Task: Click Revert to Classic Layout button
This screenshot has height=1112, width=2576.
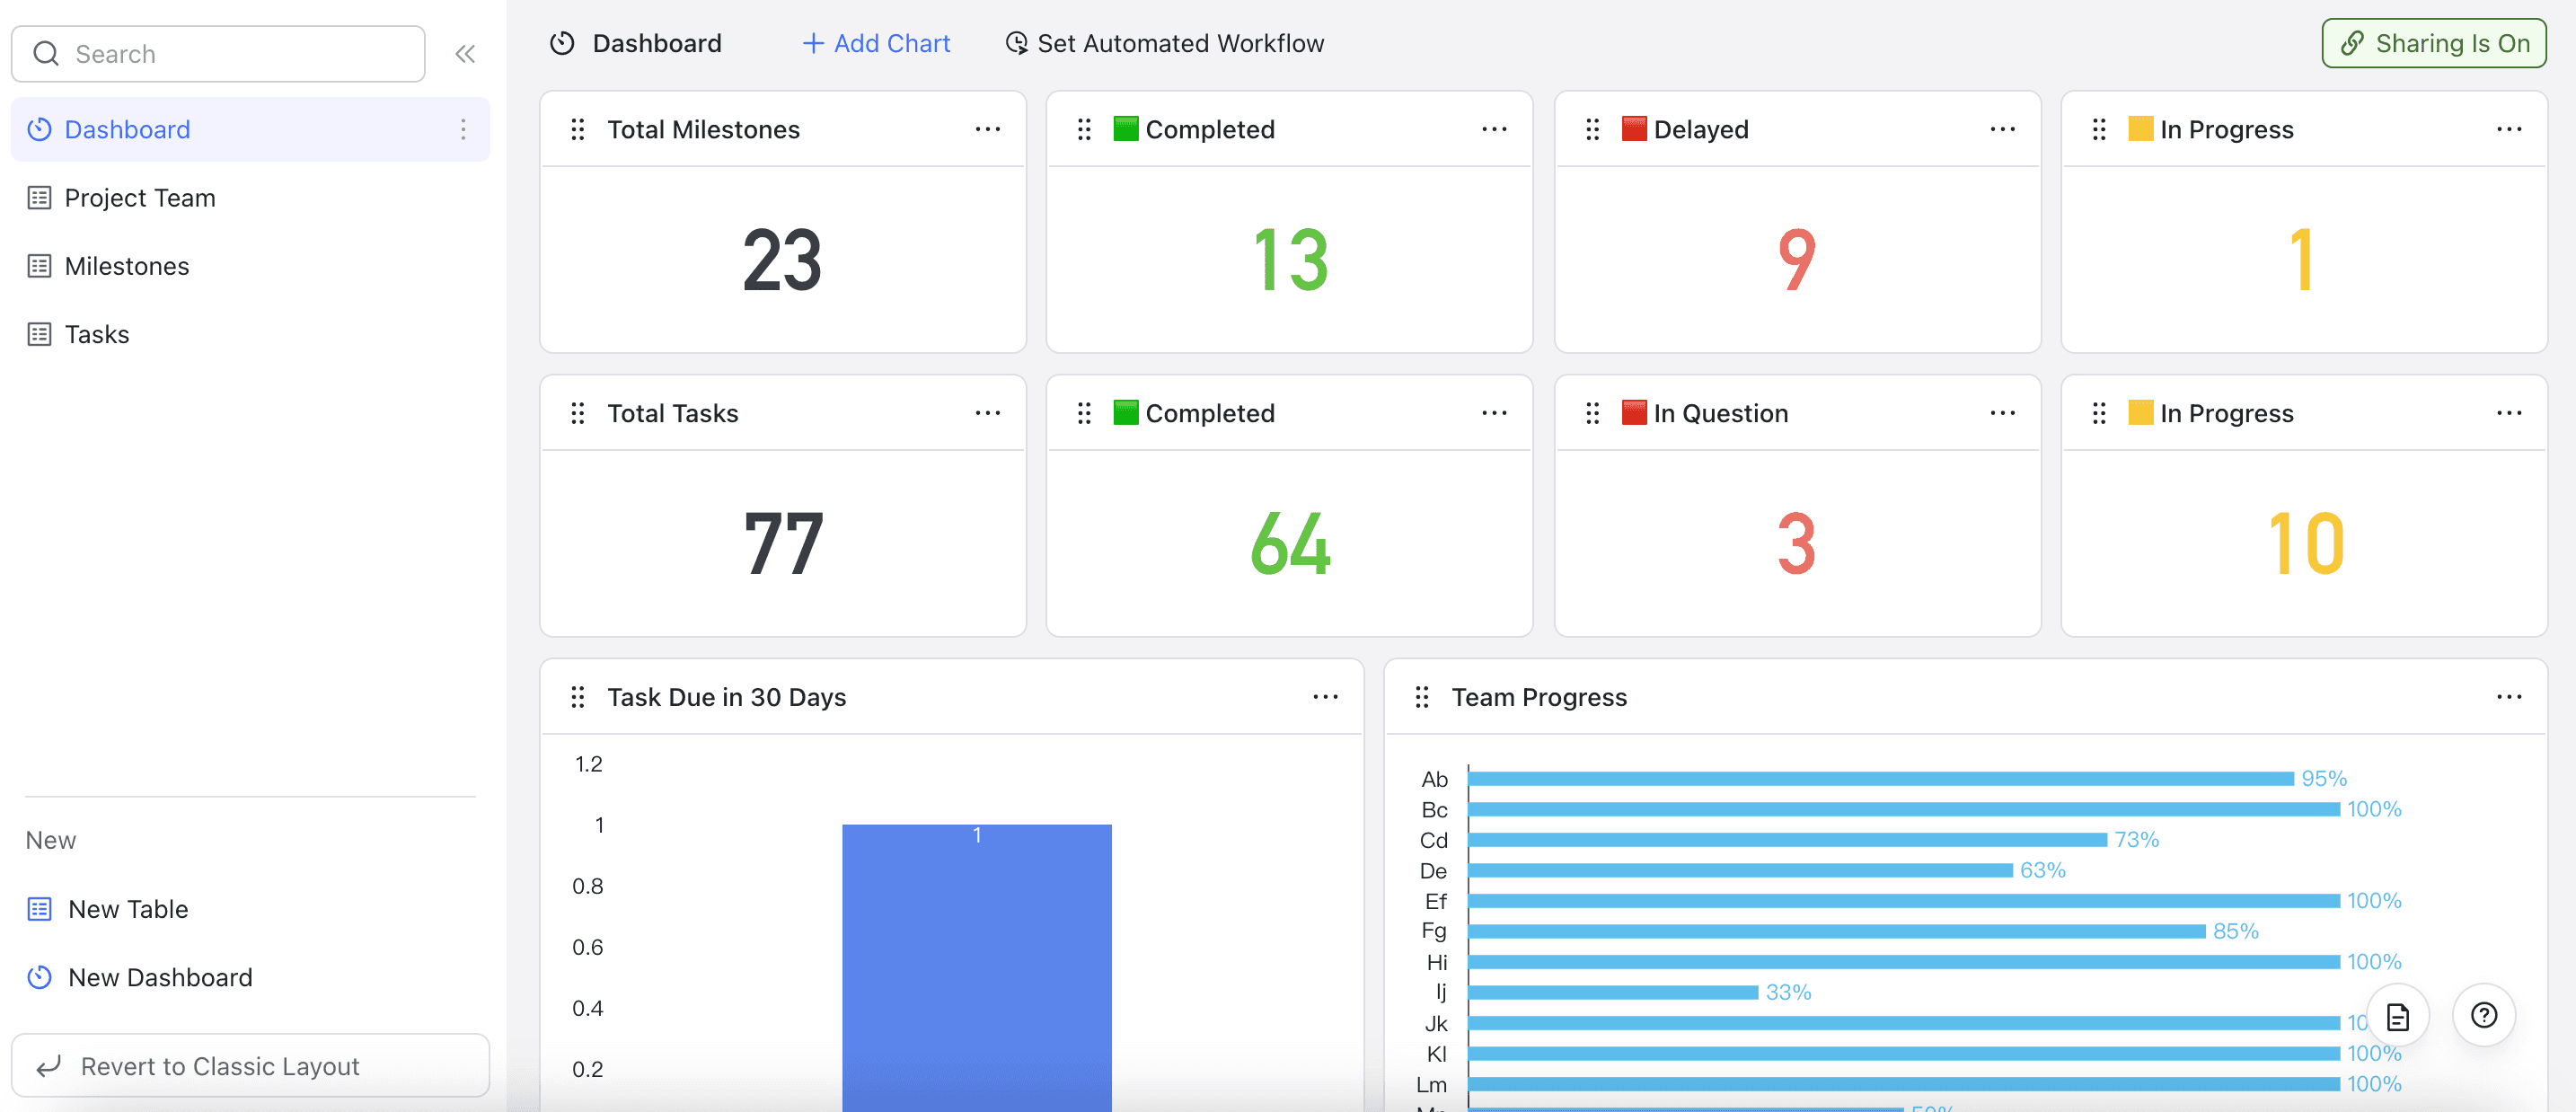Action: pos(250,1066)
